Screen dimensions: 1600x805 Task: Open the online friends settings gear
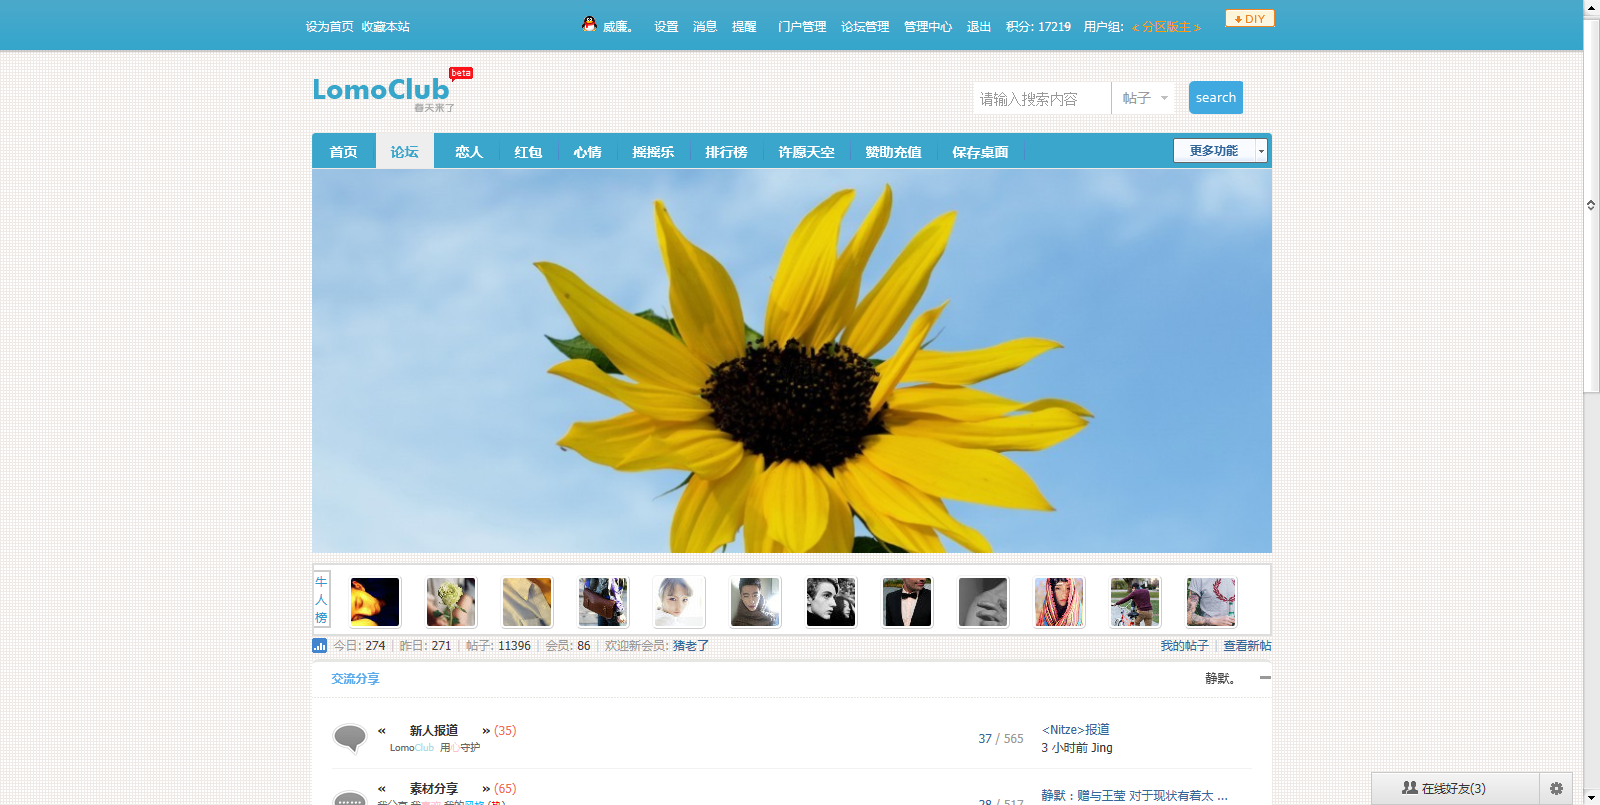click(1556, 788)
